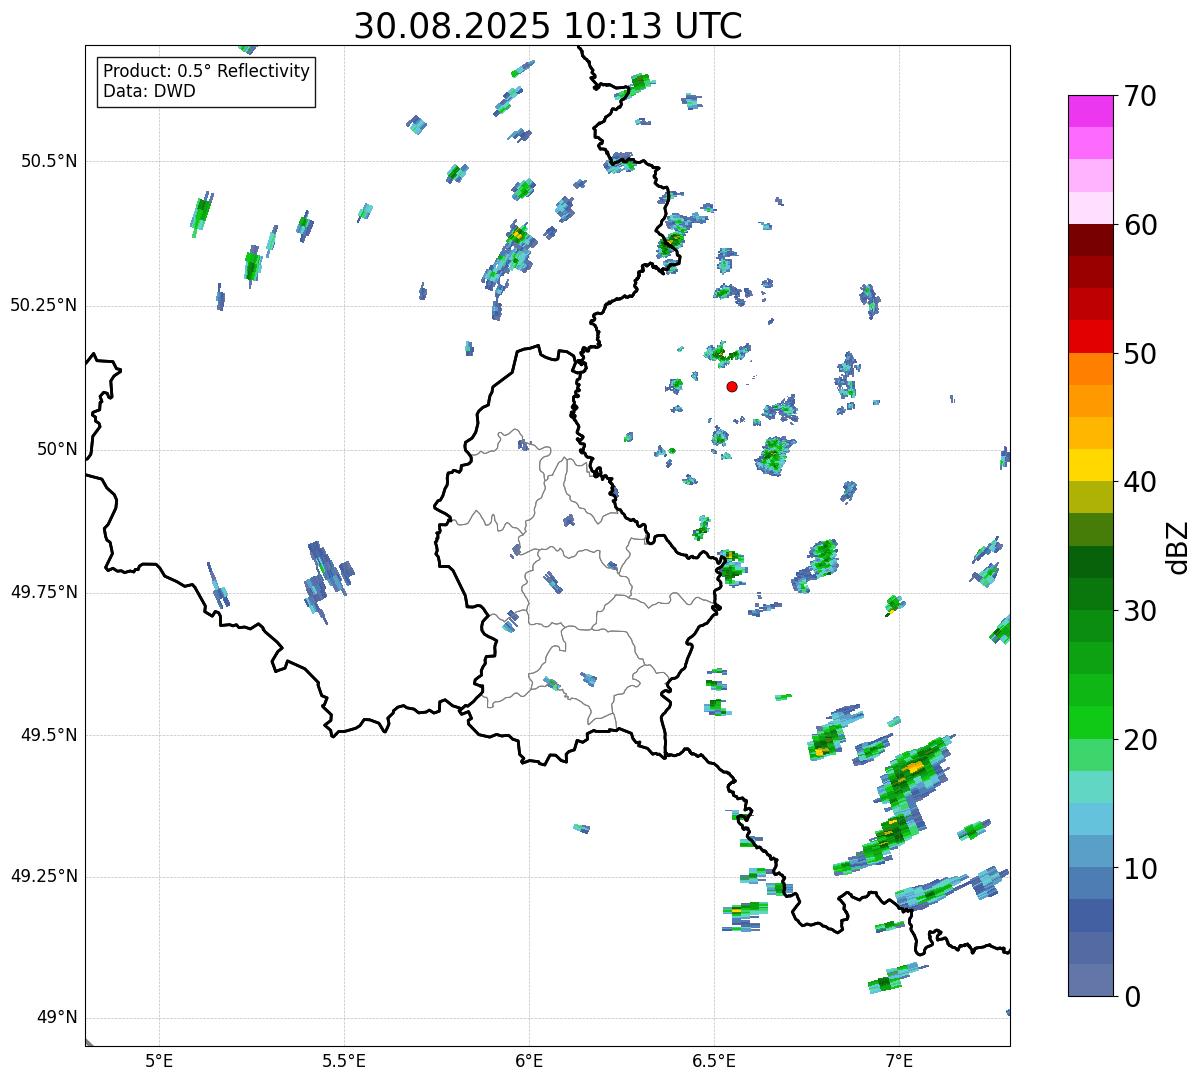The image size is (1202, 1081).
Task: Select the Product: 0.5° Reflectivity text
Action: 206,72
